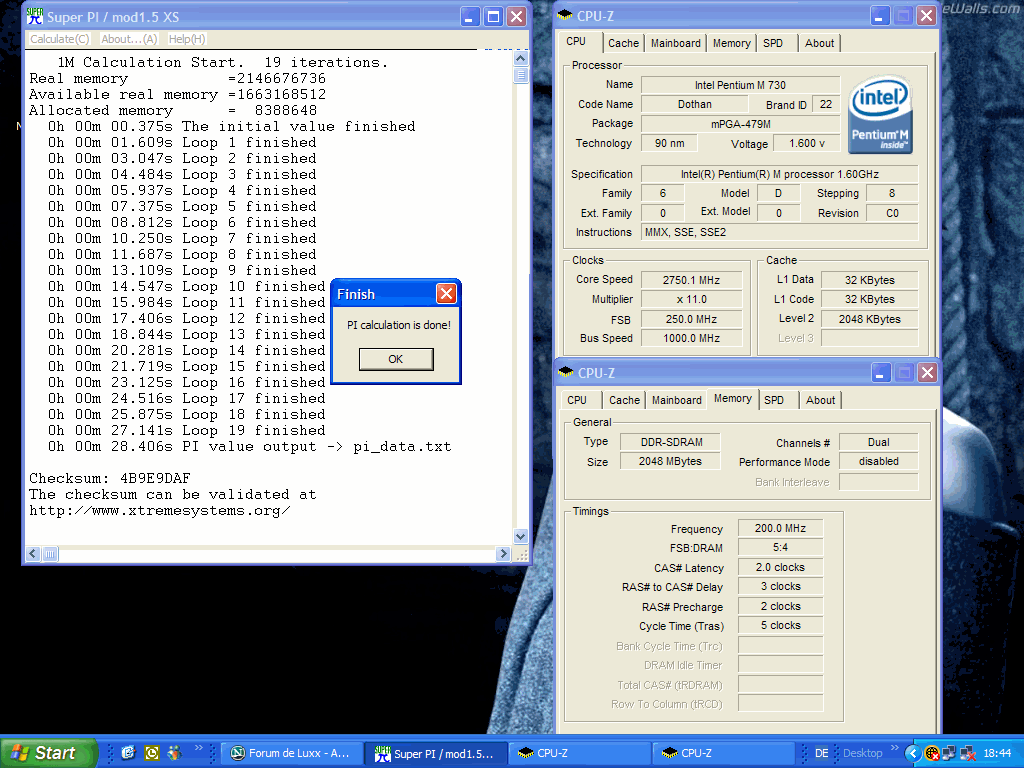The image size is (1024, 768).
Task: Click the chip icon in the lower CPU-Z title bar
Action: [566, 372]
